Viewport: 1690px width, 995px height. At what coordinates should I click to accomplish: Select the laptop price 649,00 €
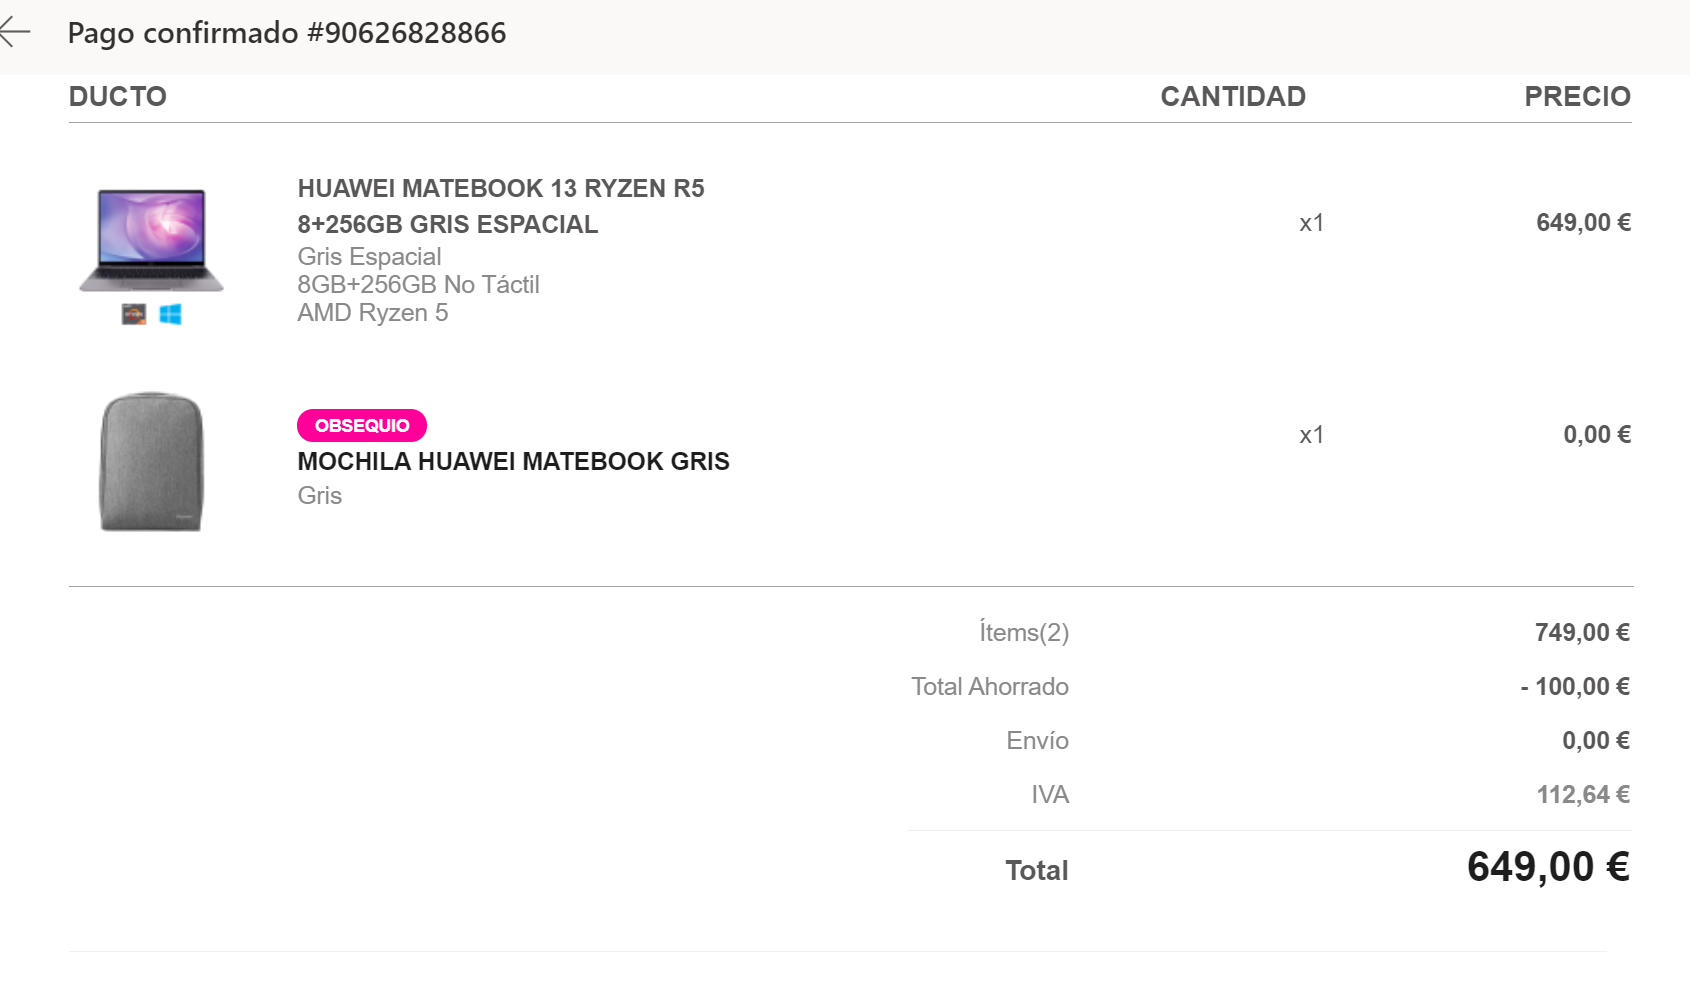(x=1583, y=222)
